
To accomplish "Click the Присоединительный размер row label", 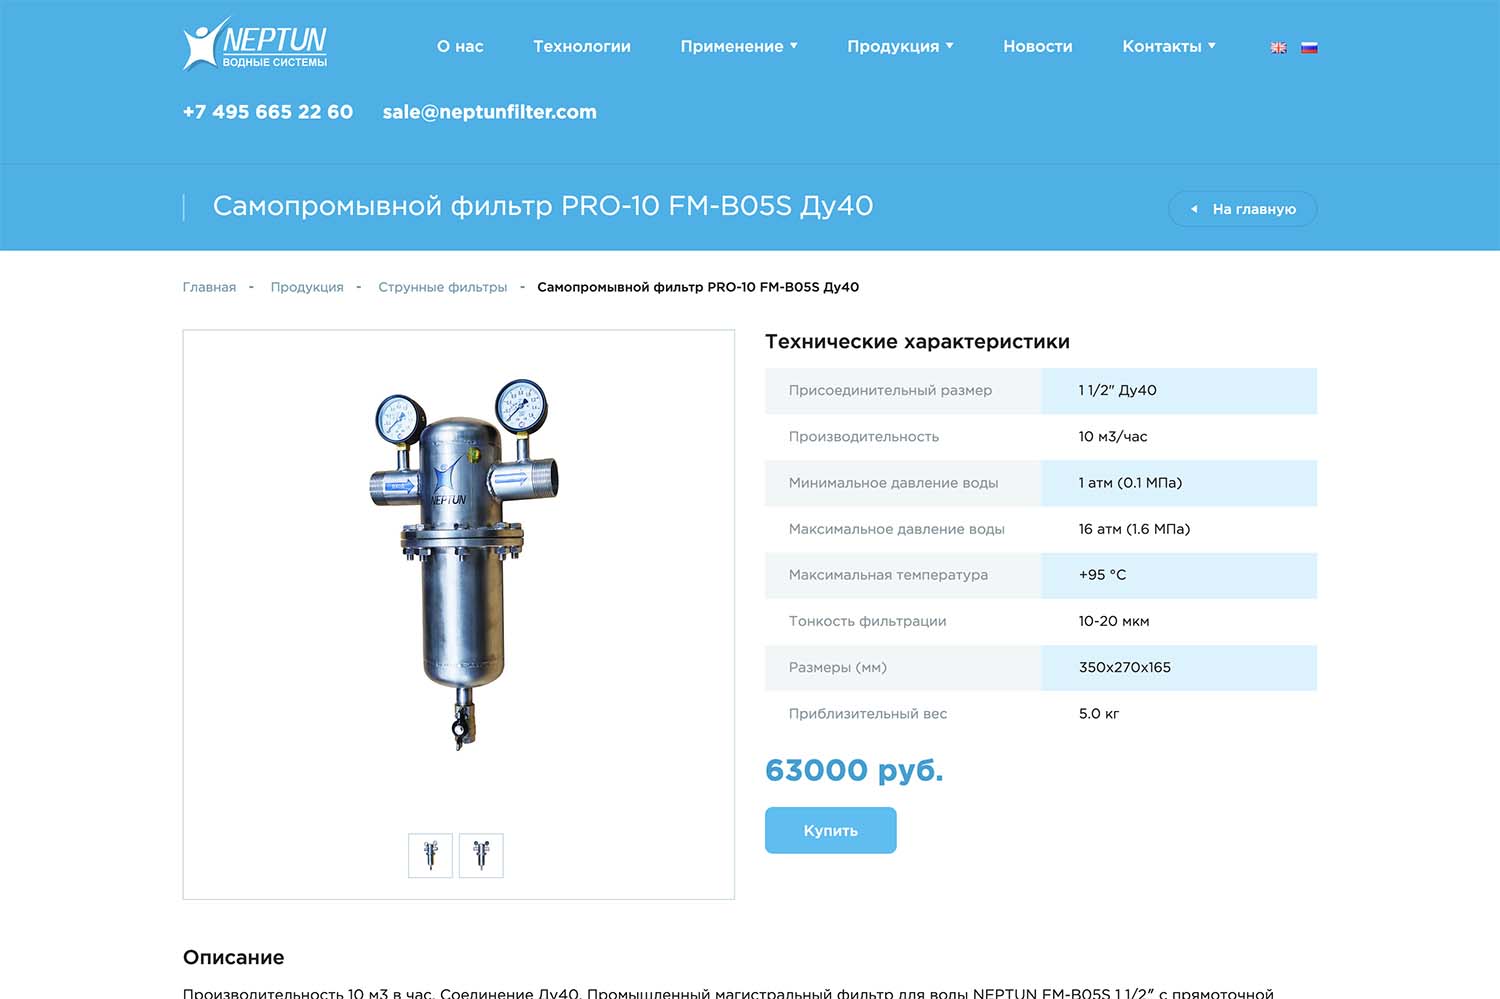I will coord(890,391).
